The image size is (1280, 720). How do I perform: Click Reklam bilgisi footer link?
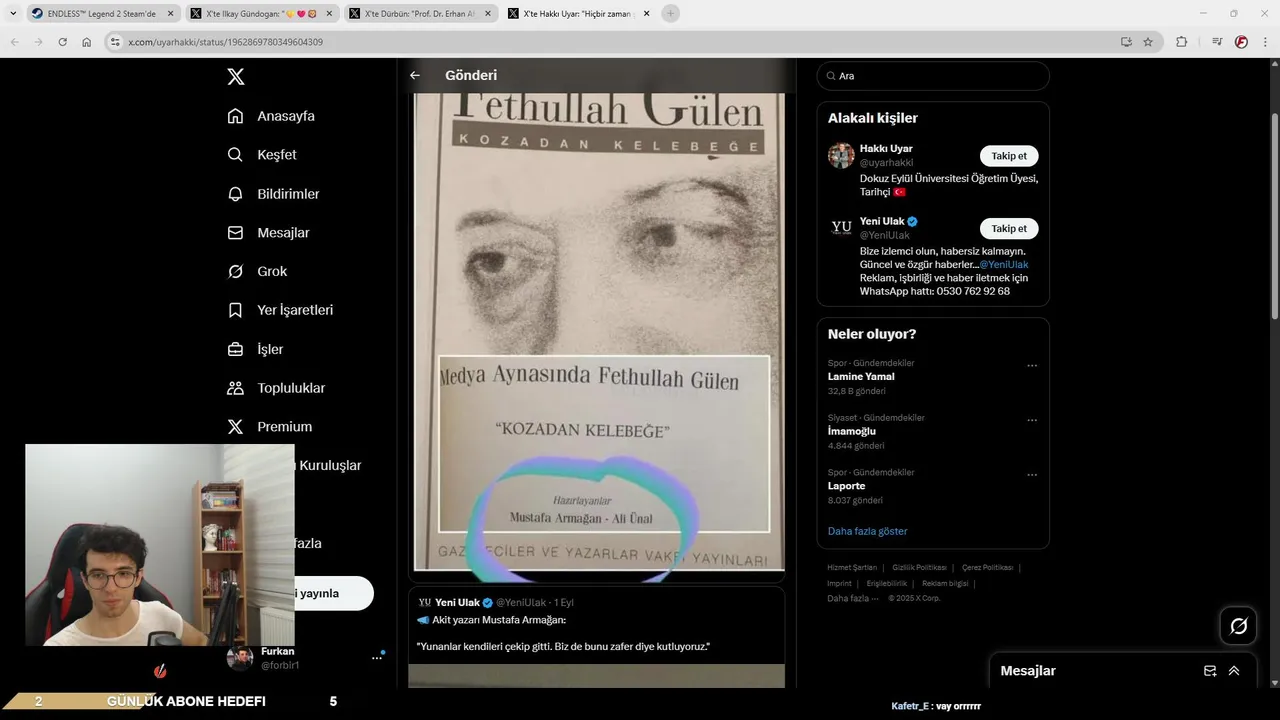(945, 583)
